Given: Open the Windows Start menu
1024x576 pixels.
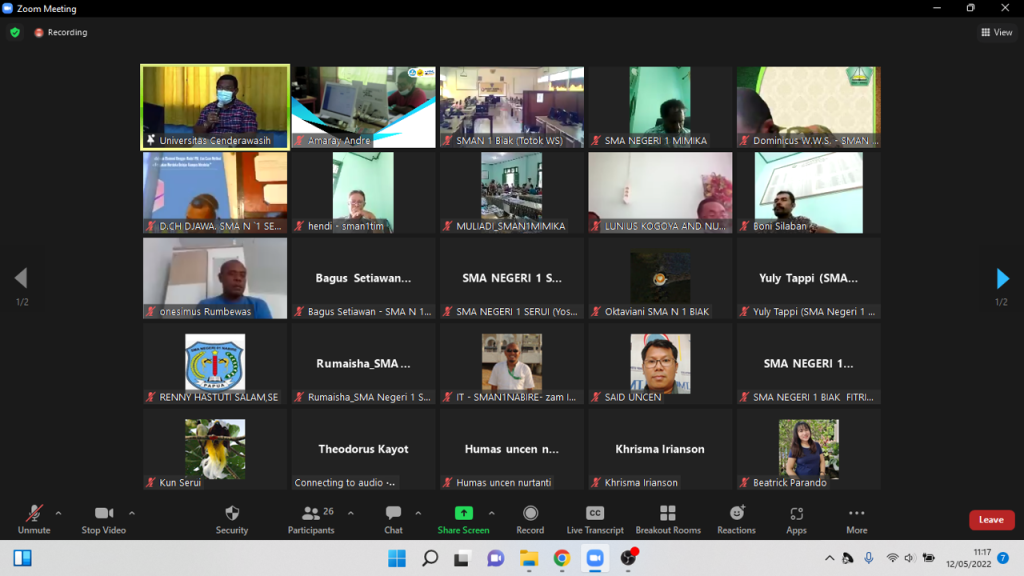Looking at the screenshot, I should coord(396,558).
